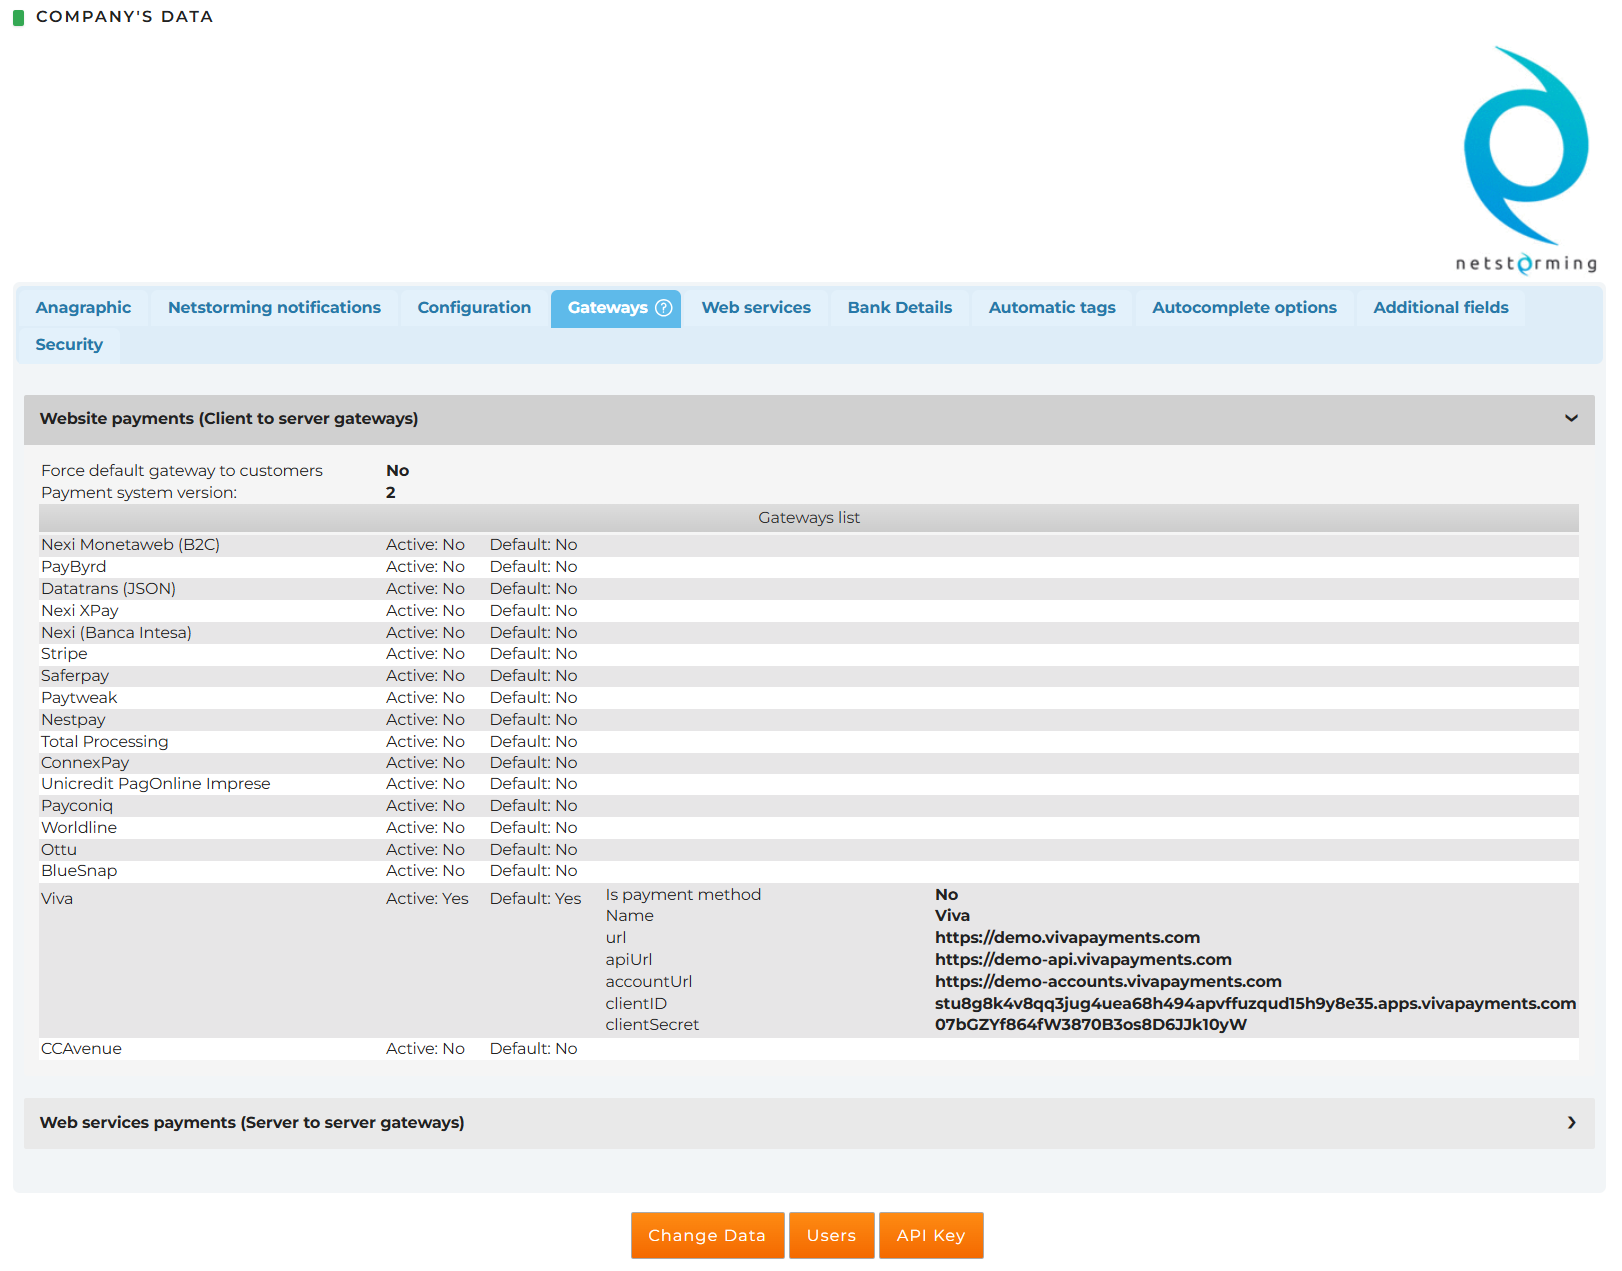
Task: Click the Viva gateway row name
Action: tap(57, 899)
